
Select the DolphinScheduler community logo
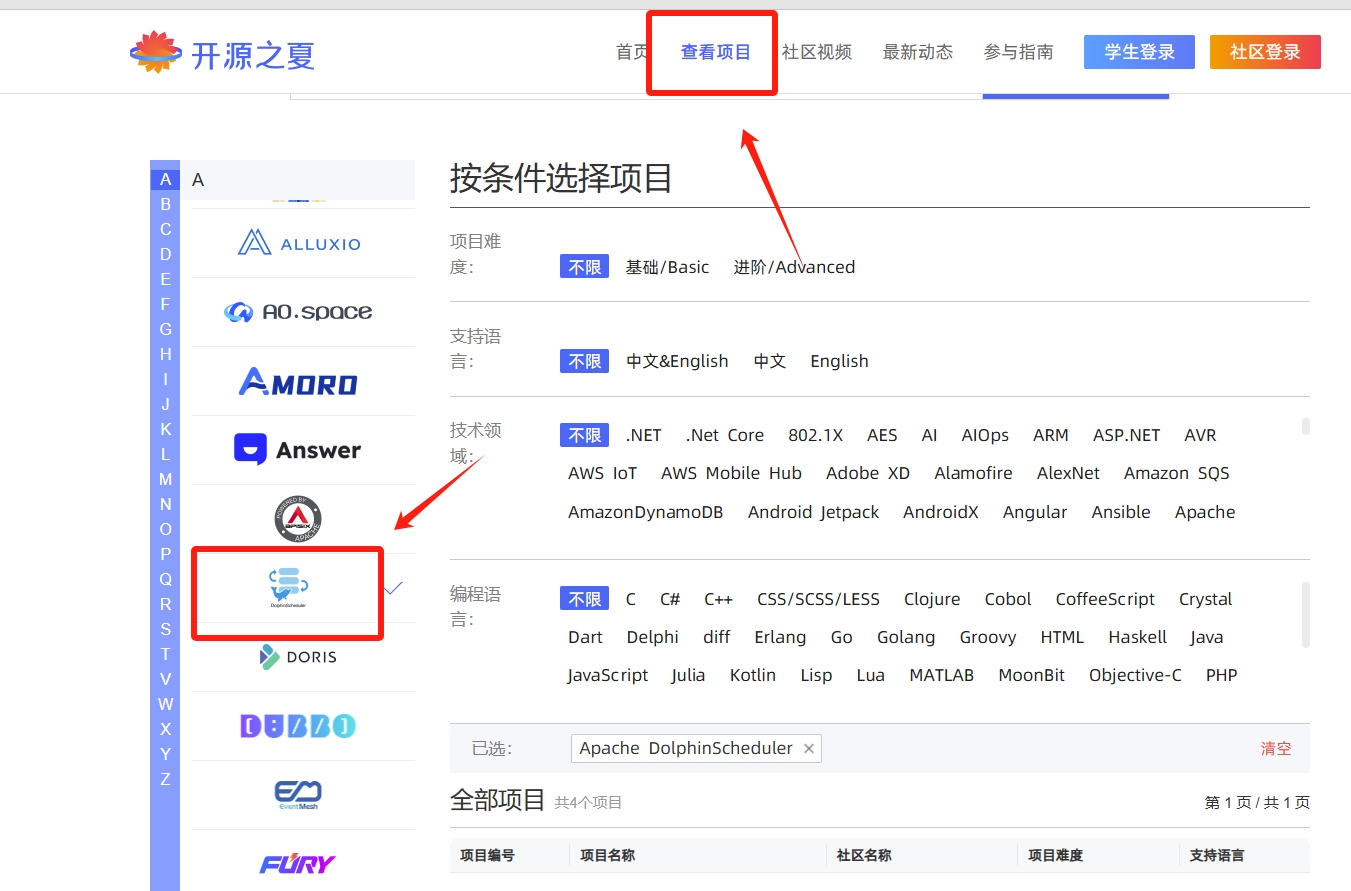tap(288, 589)
